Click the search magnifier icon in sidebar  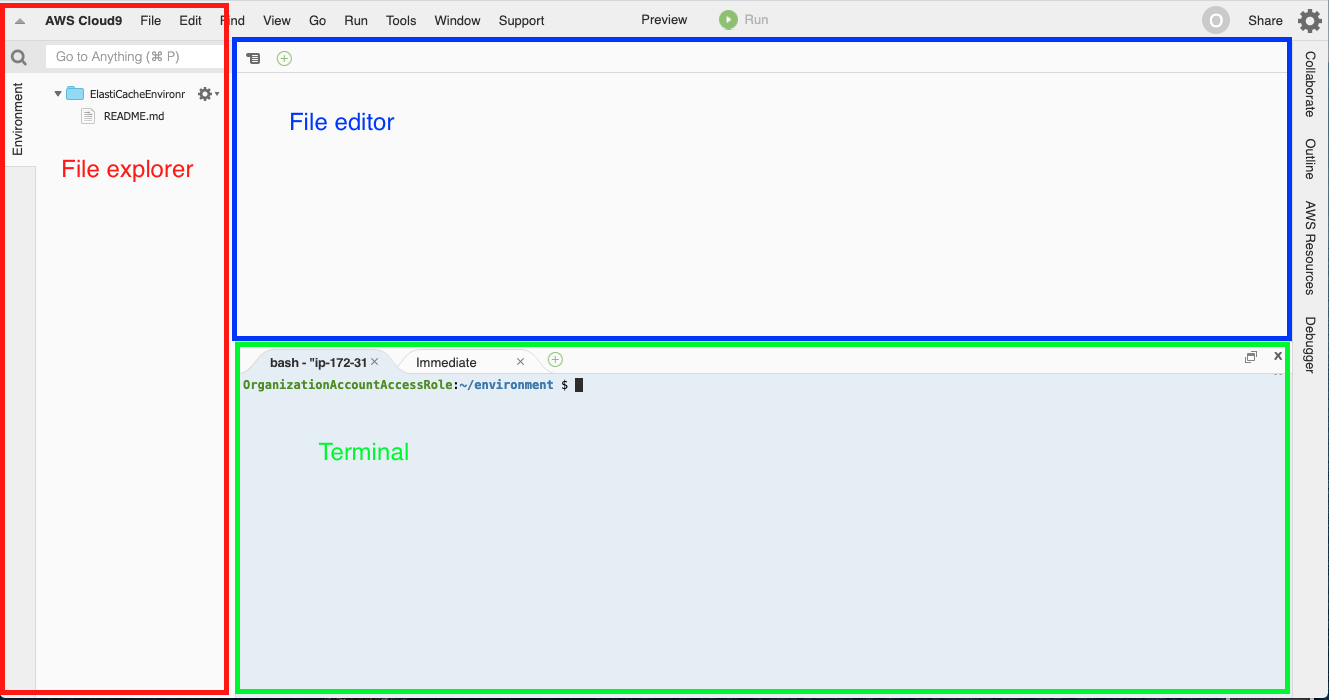18,57
